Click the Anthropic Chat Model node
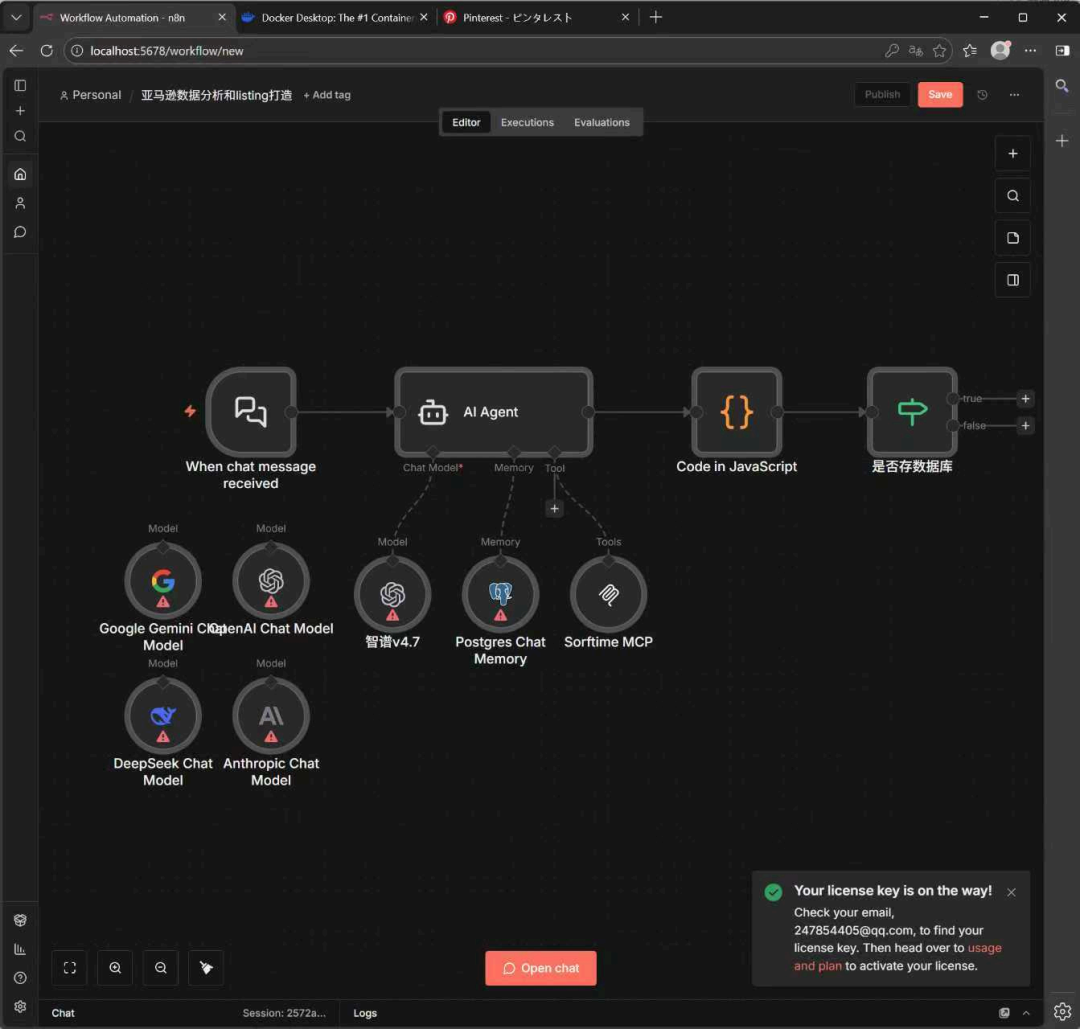This screenshot has height=1029, width=1080. pyautogui.click(x=271, y=716)
